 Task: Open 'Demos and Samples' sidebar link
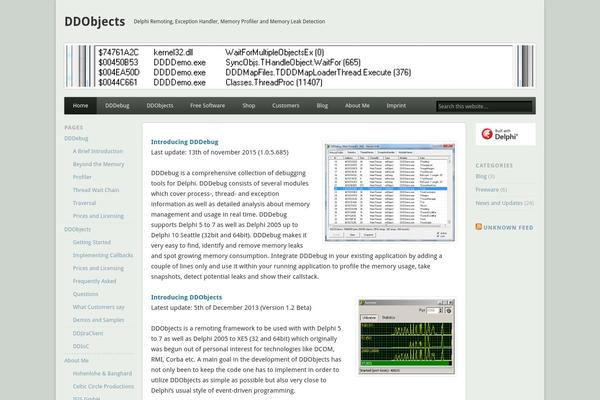click(x=98, y=320)
